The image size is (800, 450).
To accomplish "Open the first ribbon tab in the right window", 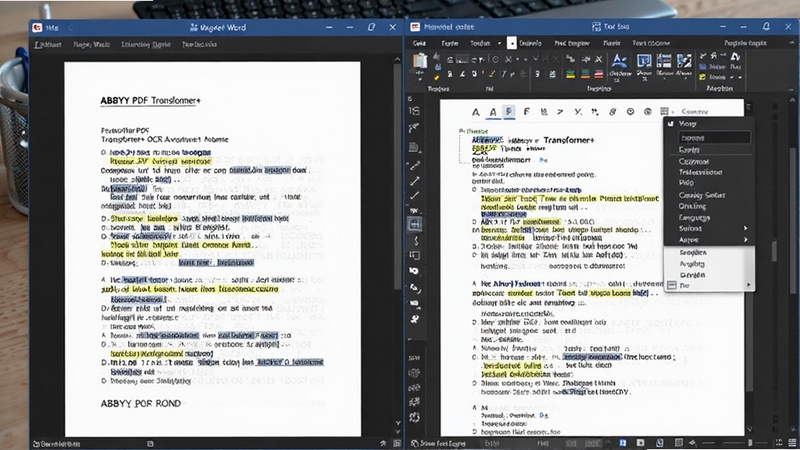I will pos(419,43).
